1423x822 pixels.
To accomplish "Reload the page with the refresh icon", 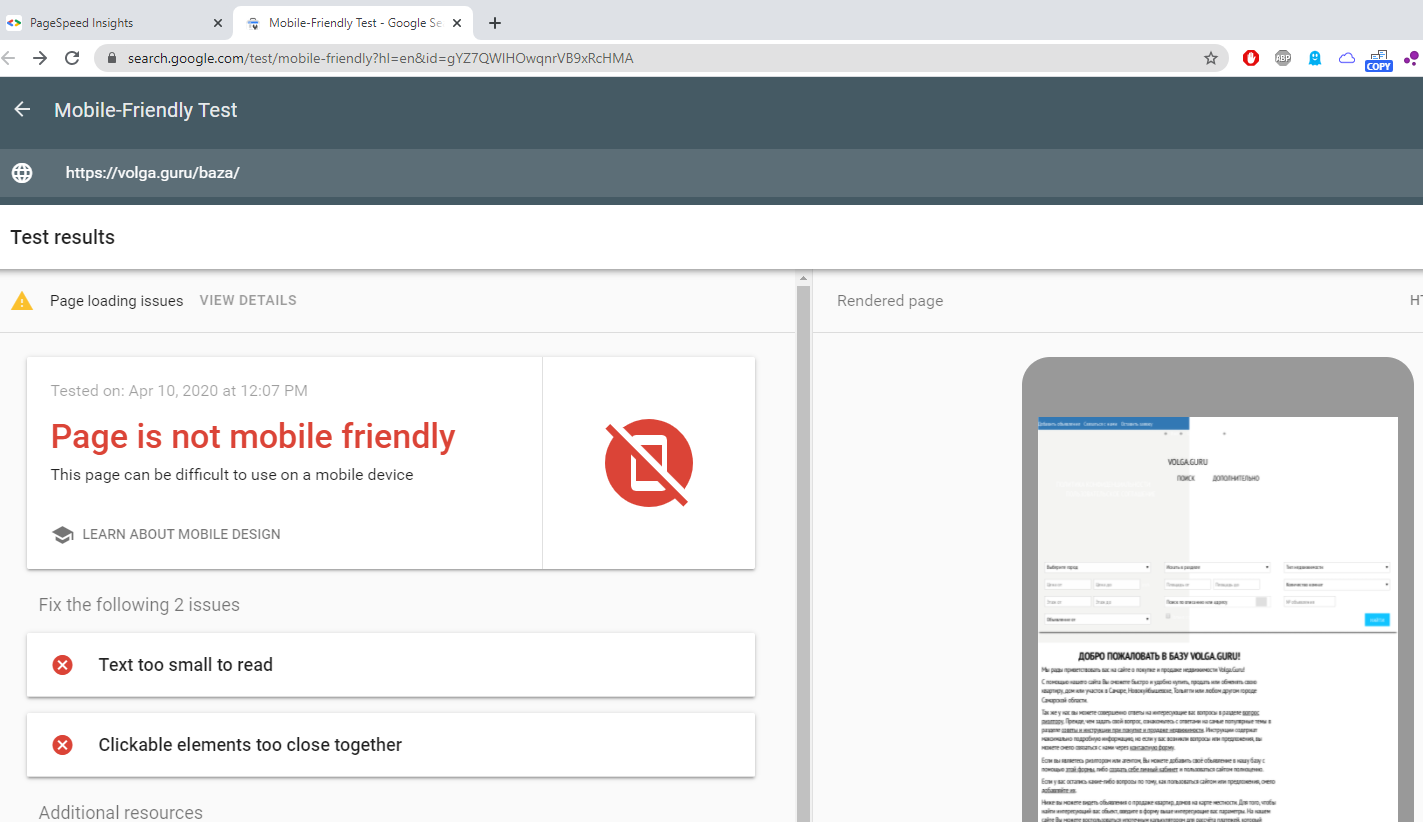I will [x=72, y=58].
